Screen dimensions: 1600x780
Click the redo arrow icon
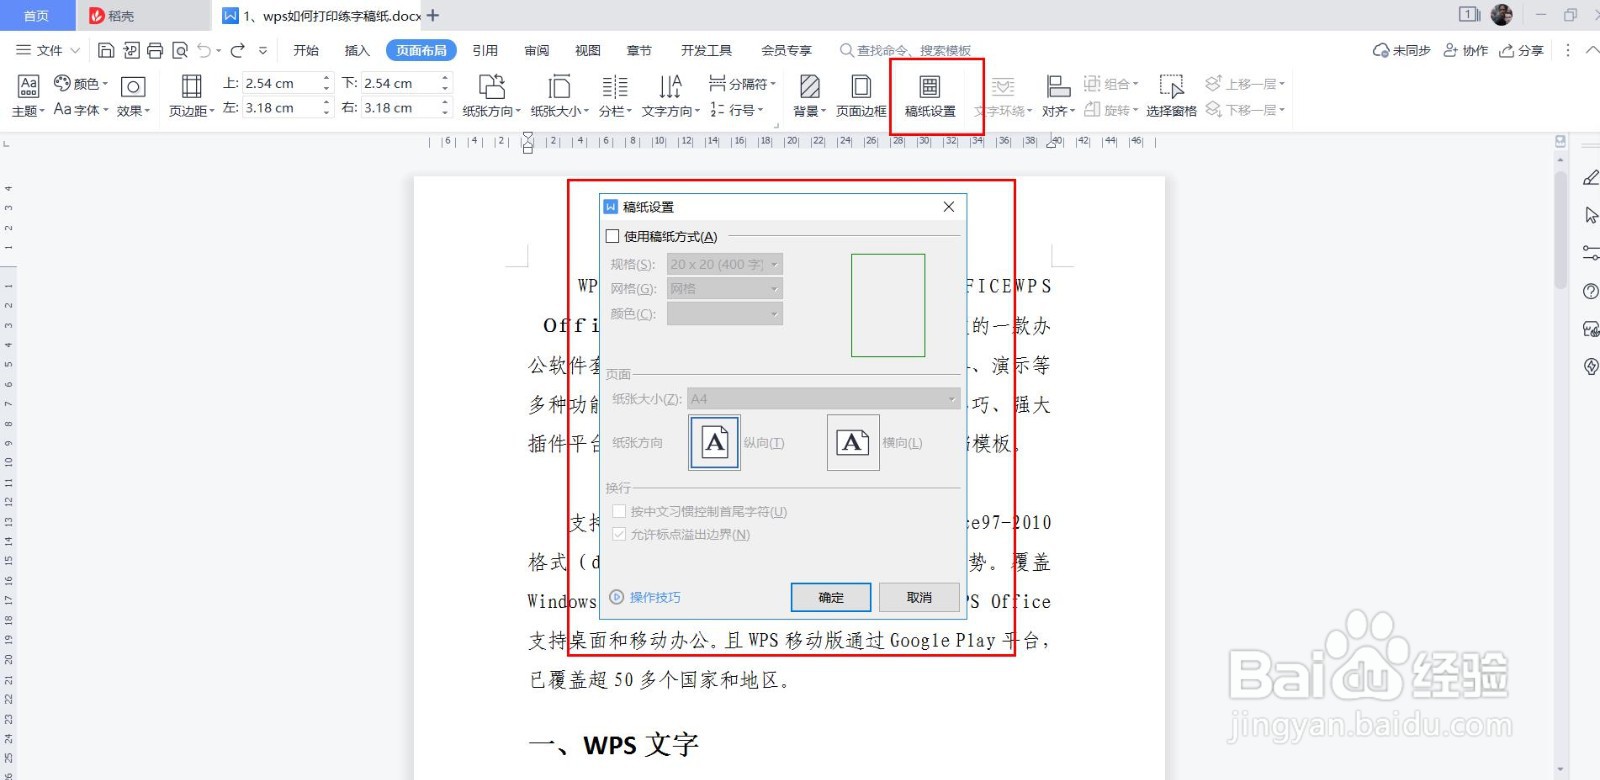(x=238, y=50)
